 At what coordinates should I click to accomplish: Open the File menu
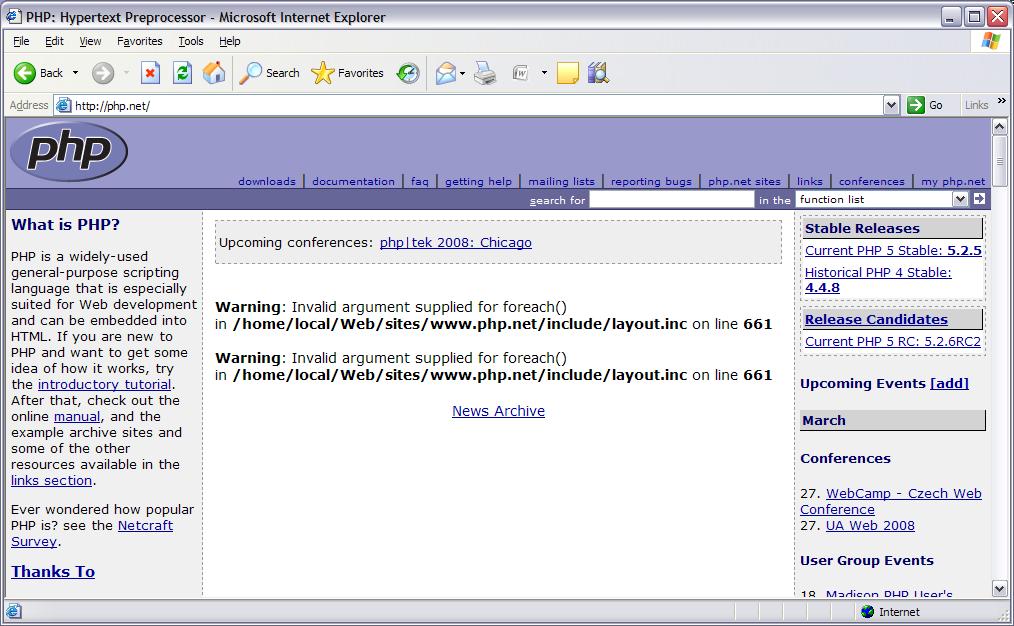(x=21, y=41)
